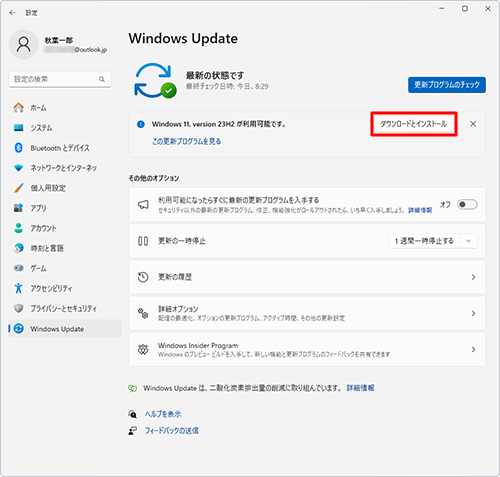Click 更新プログラムのチェック button

[447, 85]
